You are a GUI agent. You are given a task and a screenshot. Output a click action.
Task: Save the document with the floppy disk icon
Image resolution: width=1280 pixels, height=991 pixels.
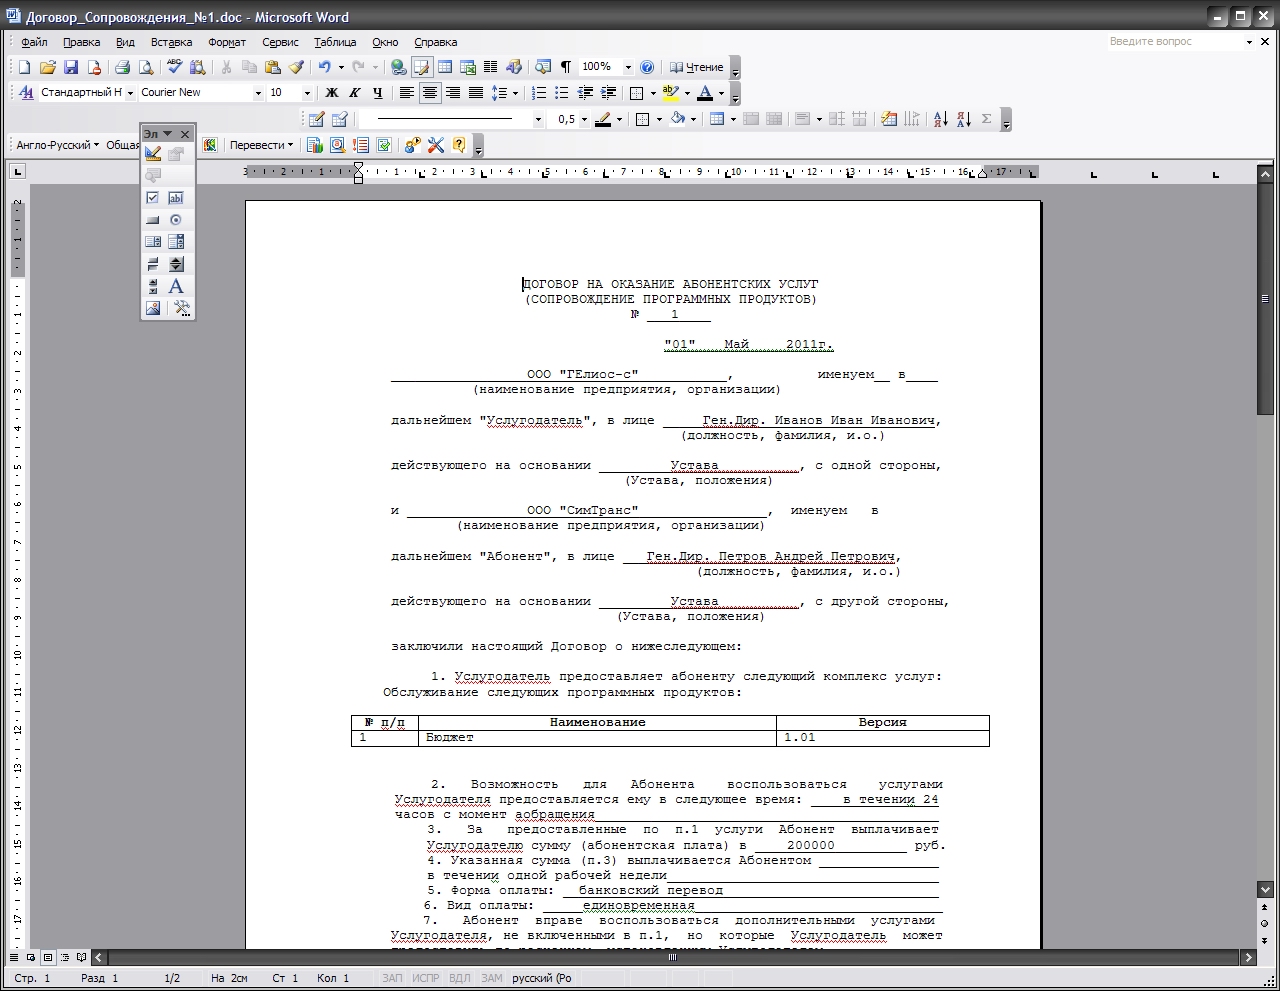coord(71,67)
